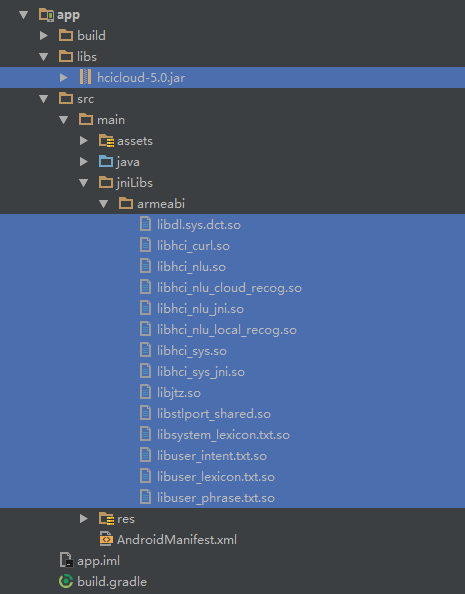Viewport: 465px width, 594px height.
Task: Click the libhci_nlu.so file icon
Action: 146,266
